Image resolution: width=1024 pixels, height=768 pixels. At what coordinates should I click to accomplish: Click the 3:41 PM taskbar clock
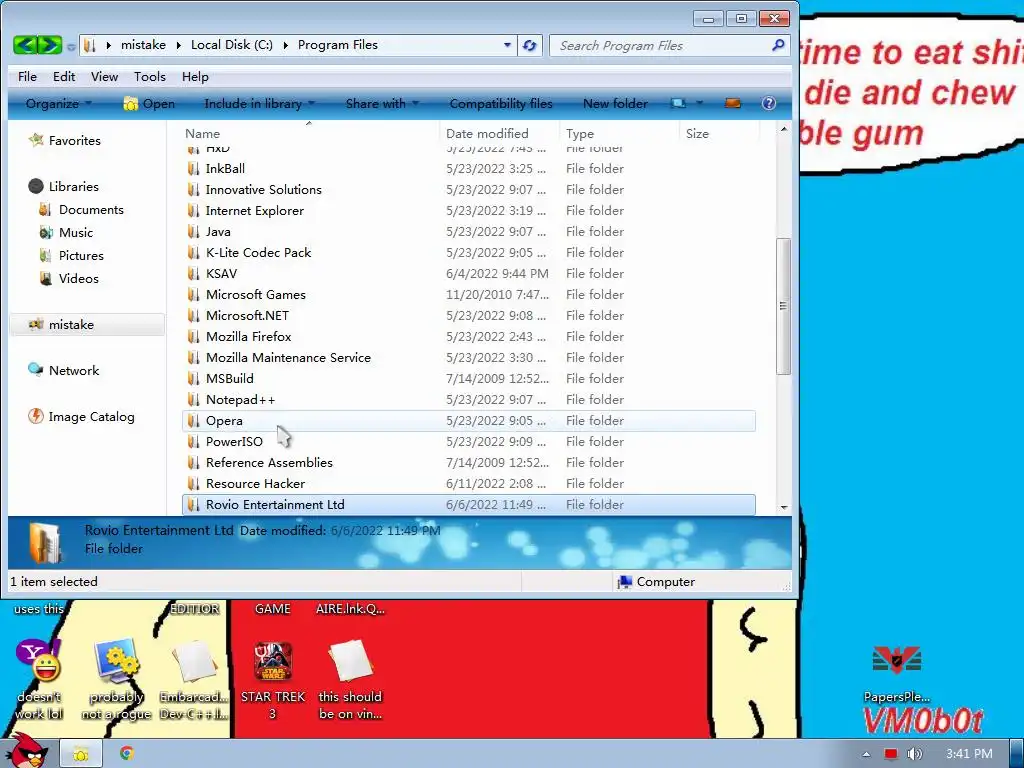coord(969,754)
